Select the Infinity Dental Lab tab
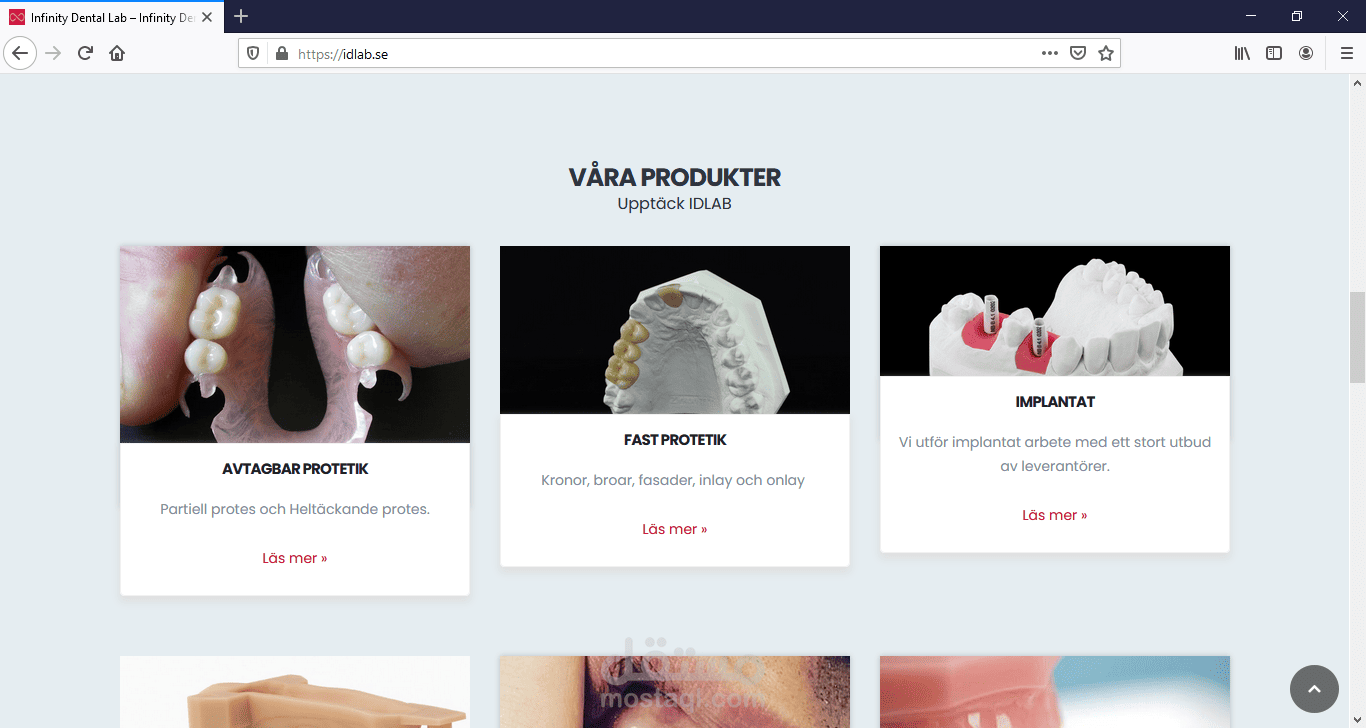 coord(112,17)
